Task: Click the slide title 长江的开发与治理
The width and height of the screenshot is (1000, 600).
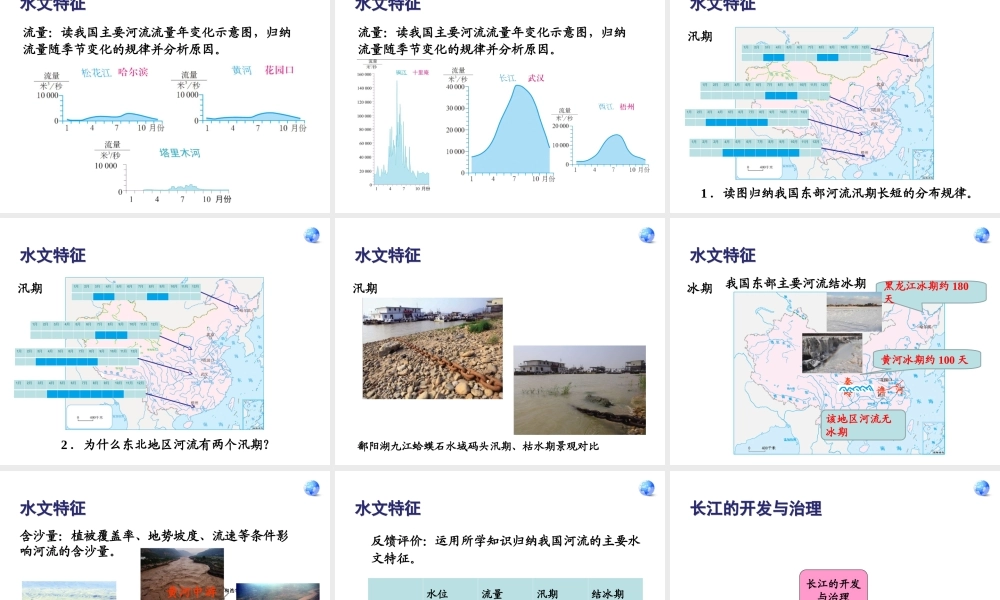Action: pyautogui.click(x=756, y=509)
